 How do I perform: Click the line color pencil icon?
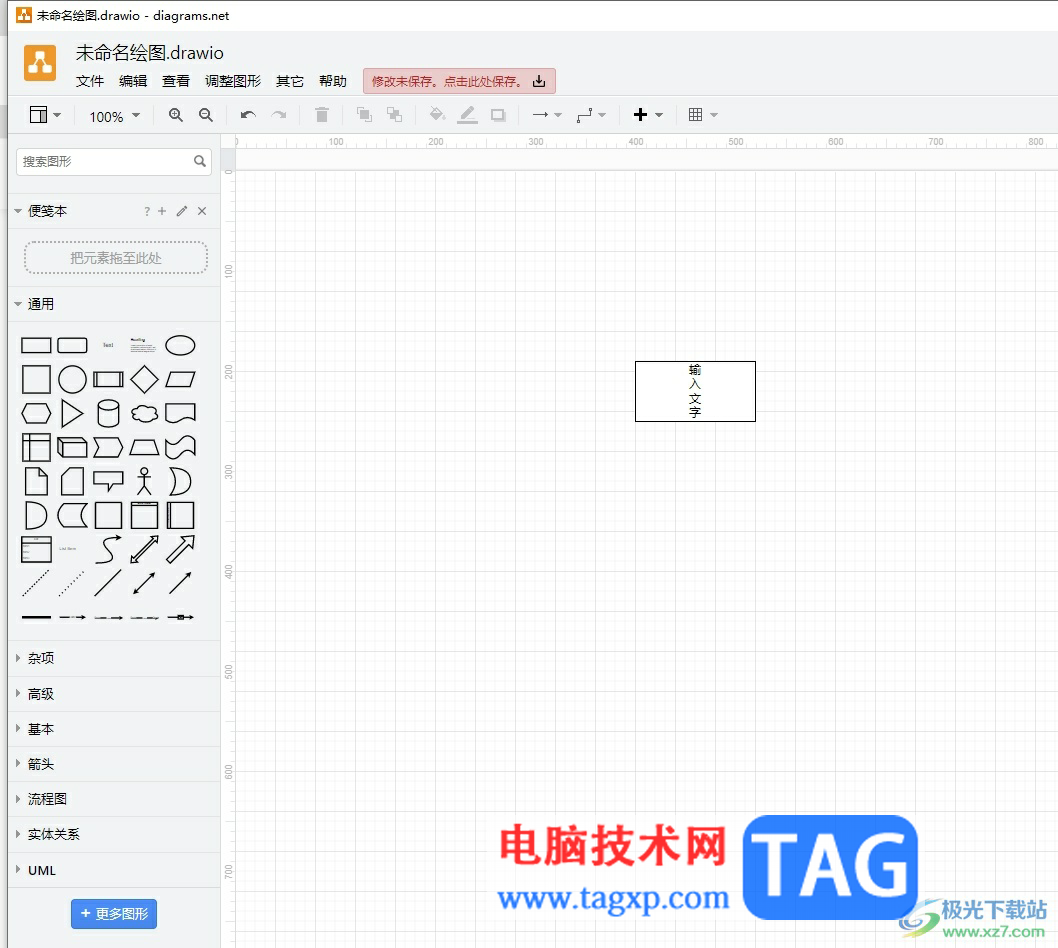tap(467, 115)
